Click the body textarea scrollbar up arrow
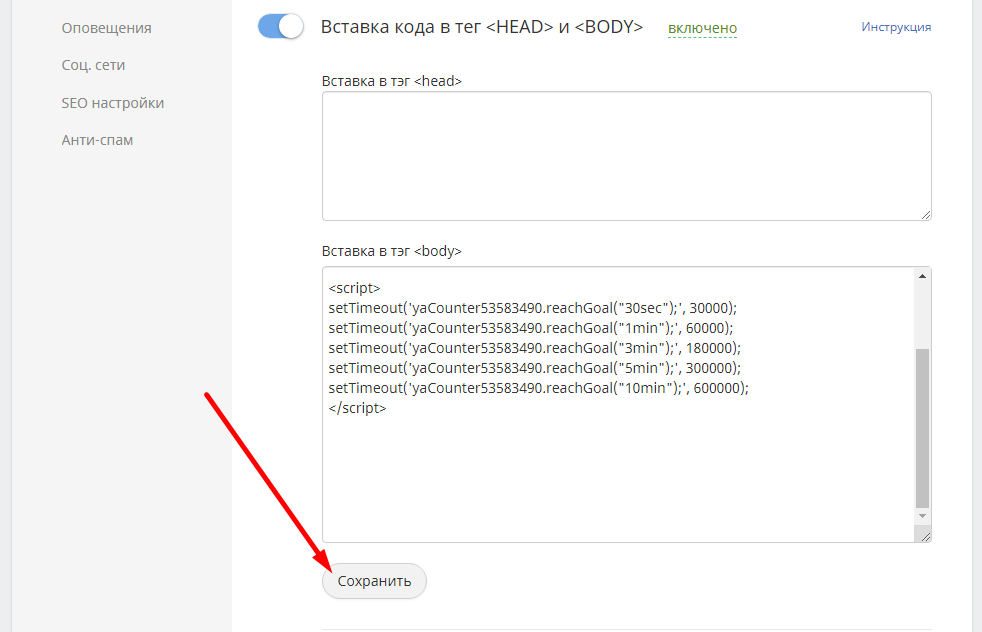Image resolution: width=982 pixels, height=632 pixels. [x=922, y=276]
